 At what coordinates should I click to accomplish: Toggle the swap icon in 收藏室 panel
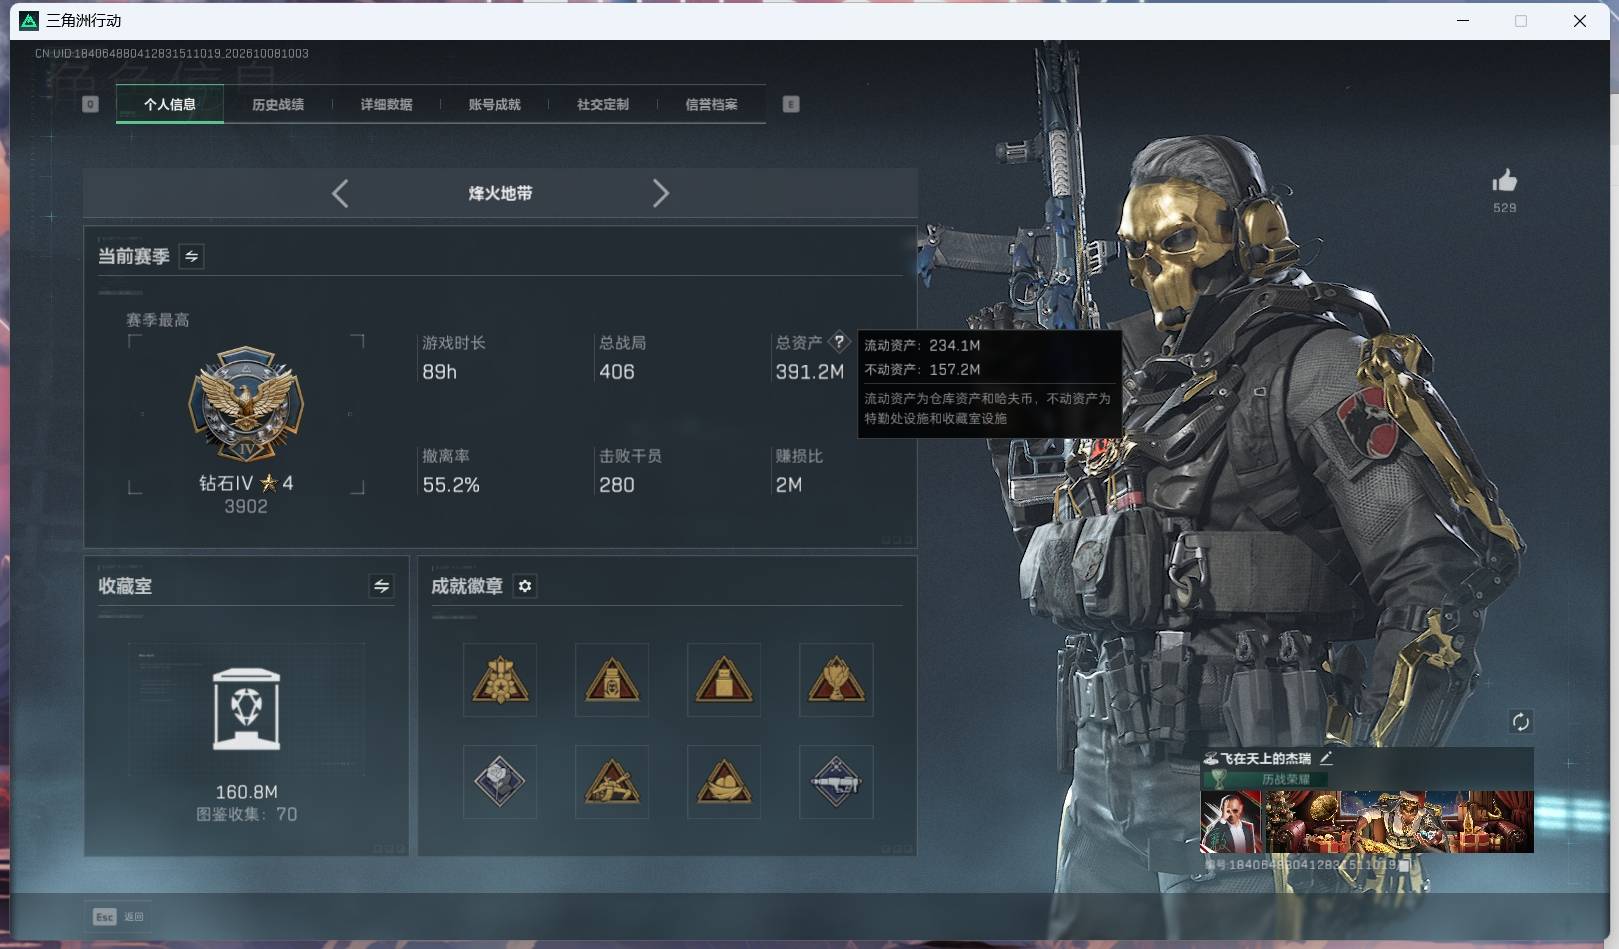click(381, 586)
